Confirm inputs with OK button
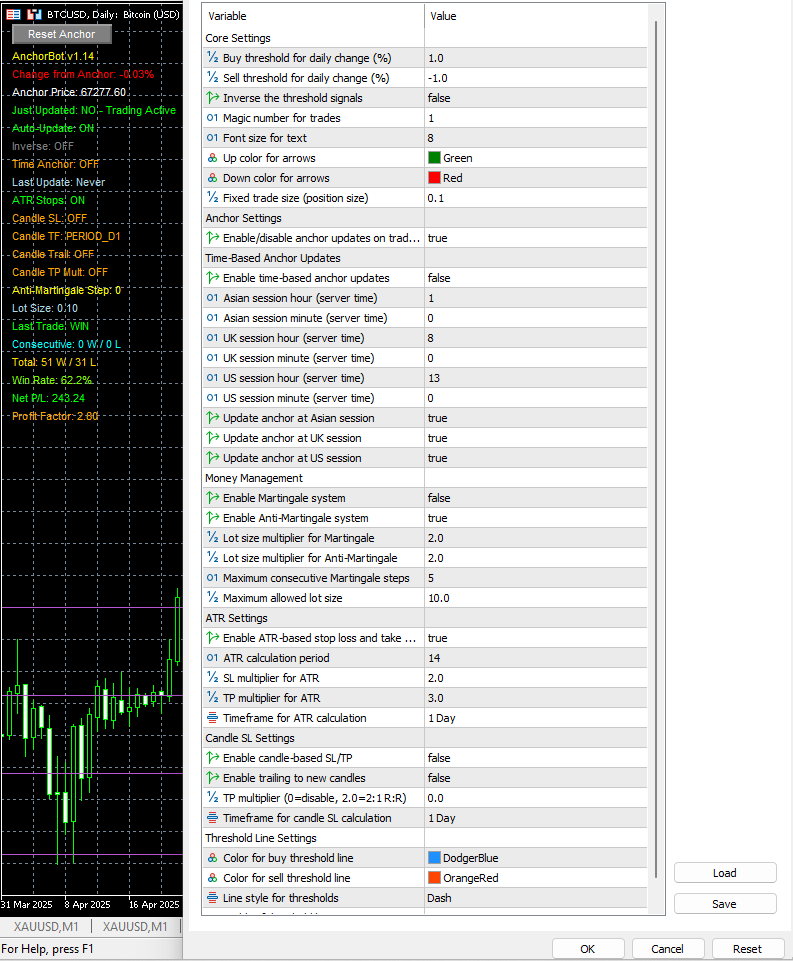793x961 pixels. (x=588, y=949)
